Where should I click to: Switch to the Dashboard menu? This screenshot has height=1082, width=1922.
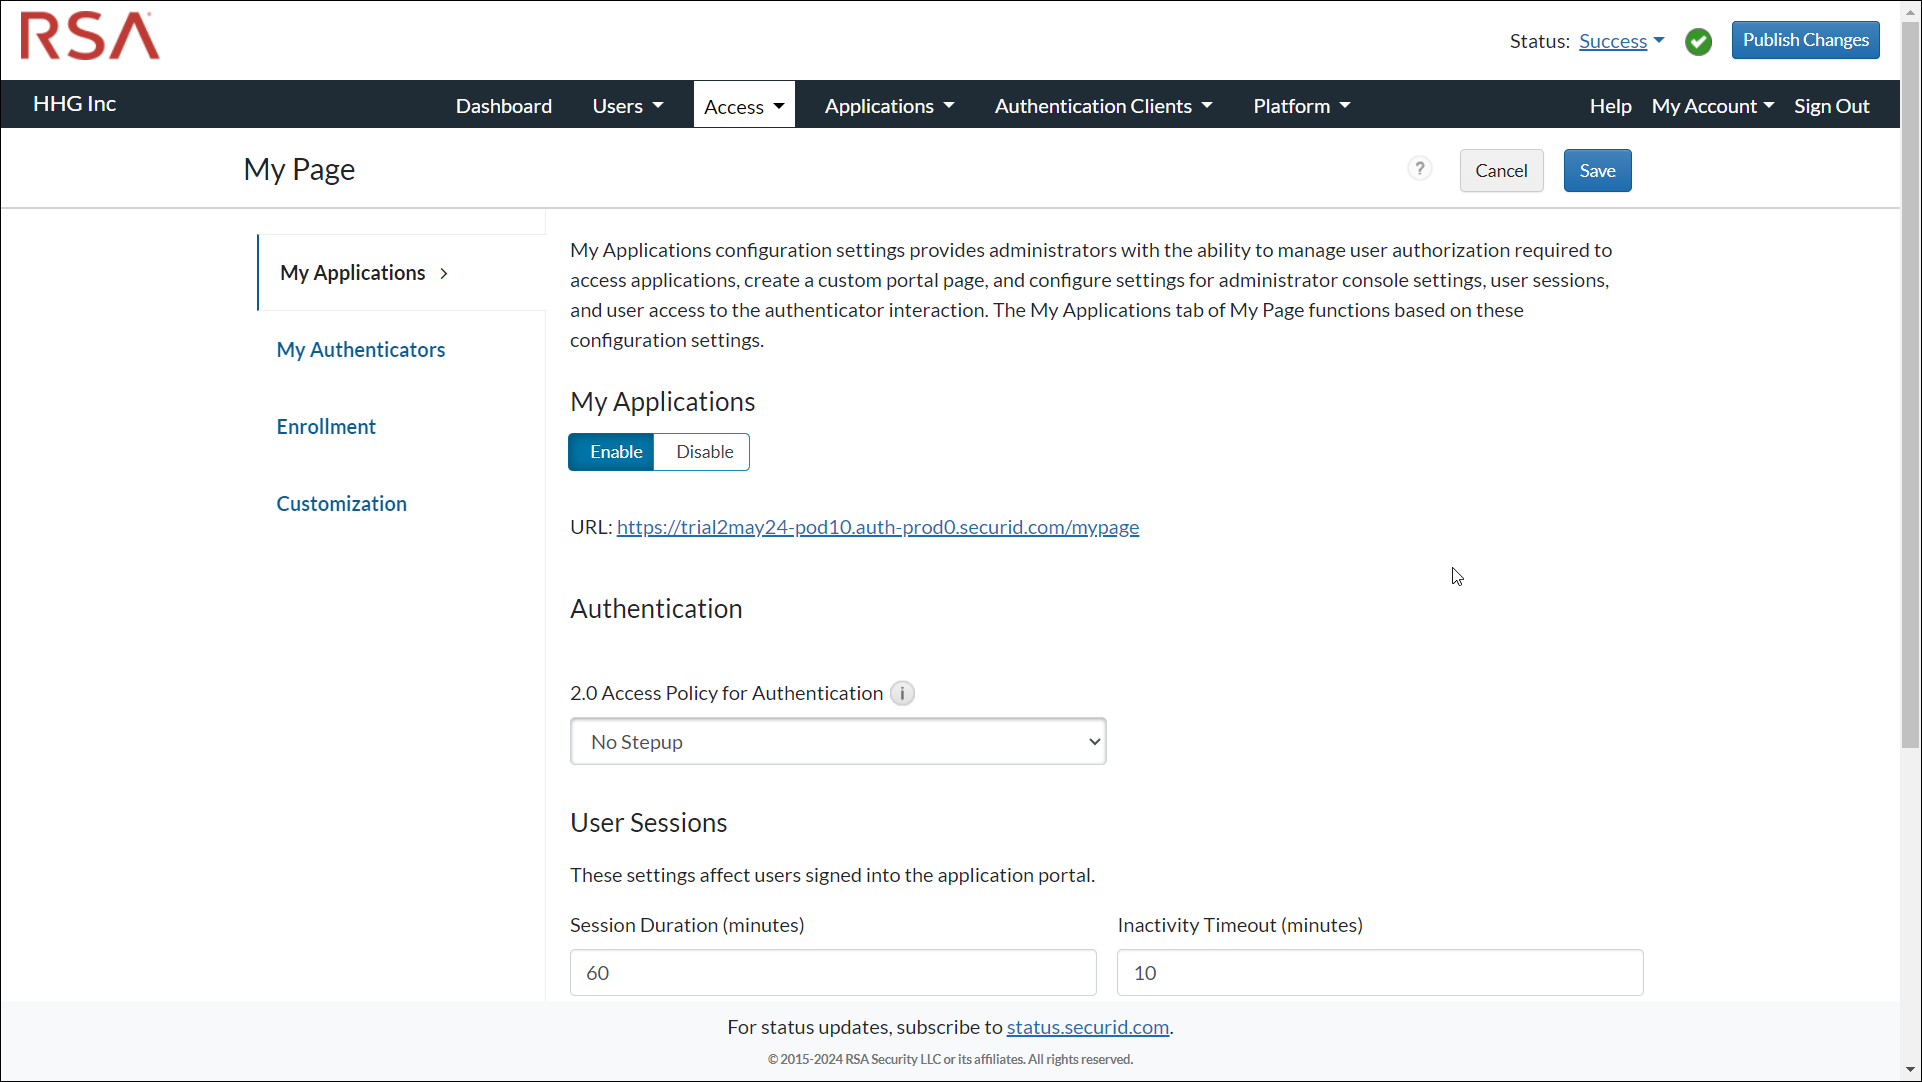(x=503, y=105)
